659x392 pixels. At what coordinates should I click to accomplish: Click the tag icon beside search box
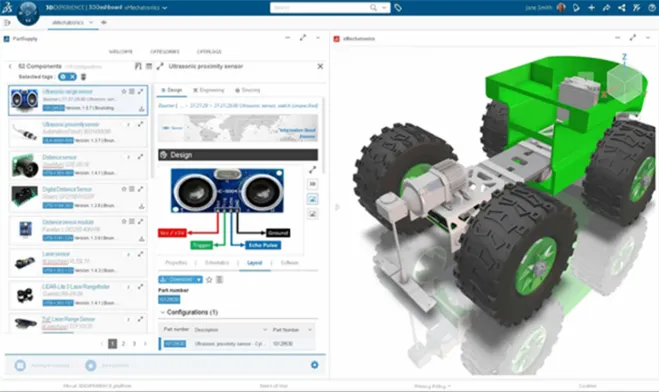pyautogui.click(x=398, y=8)
